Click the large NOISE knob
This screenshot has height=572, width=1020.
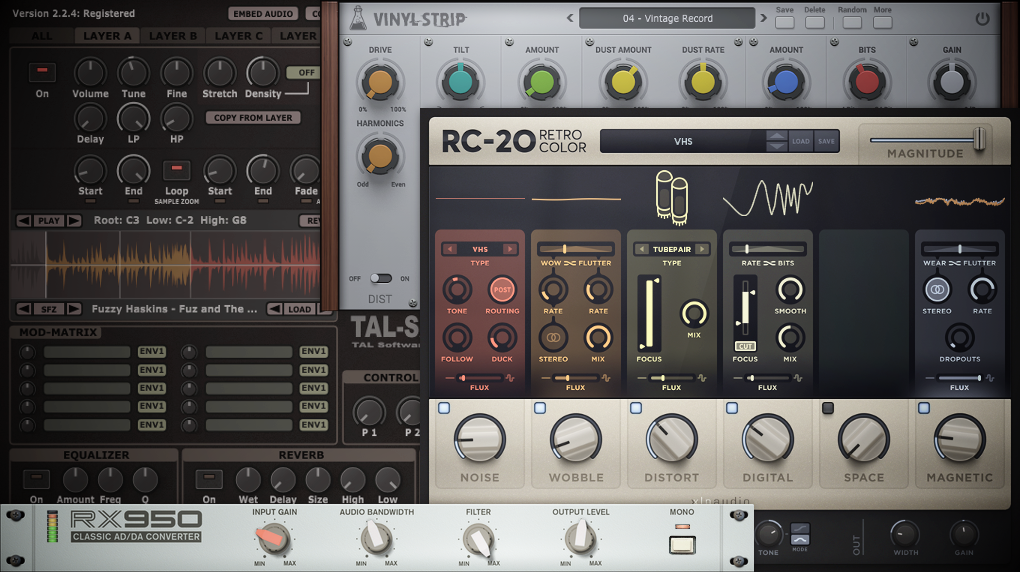(479, 439)
